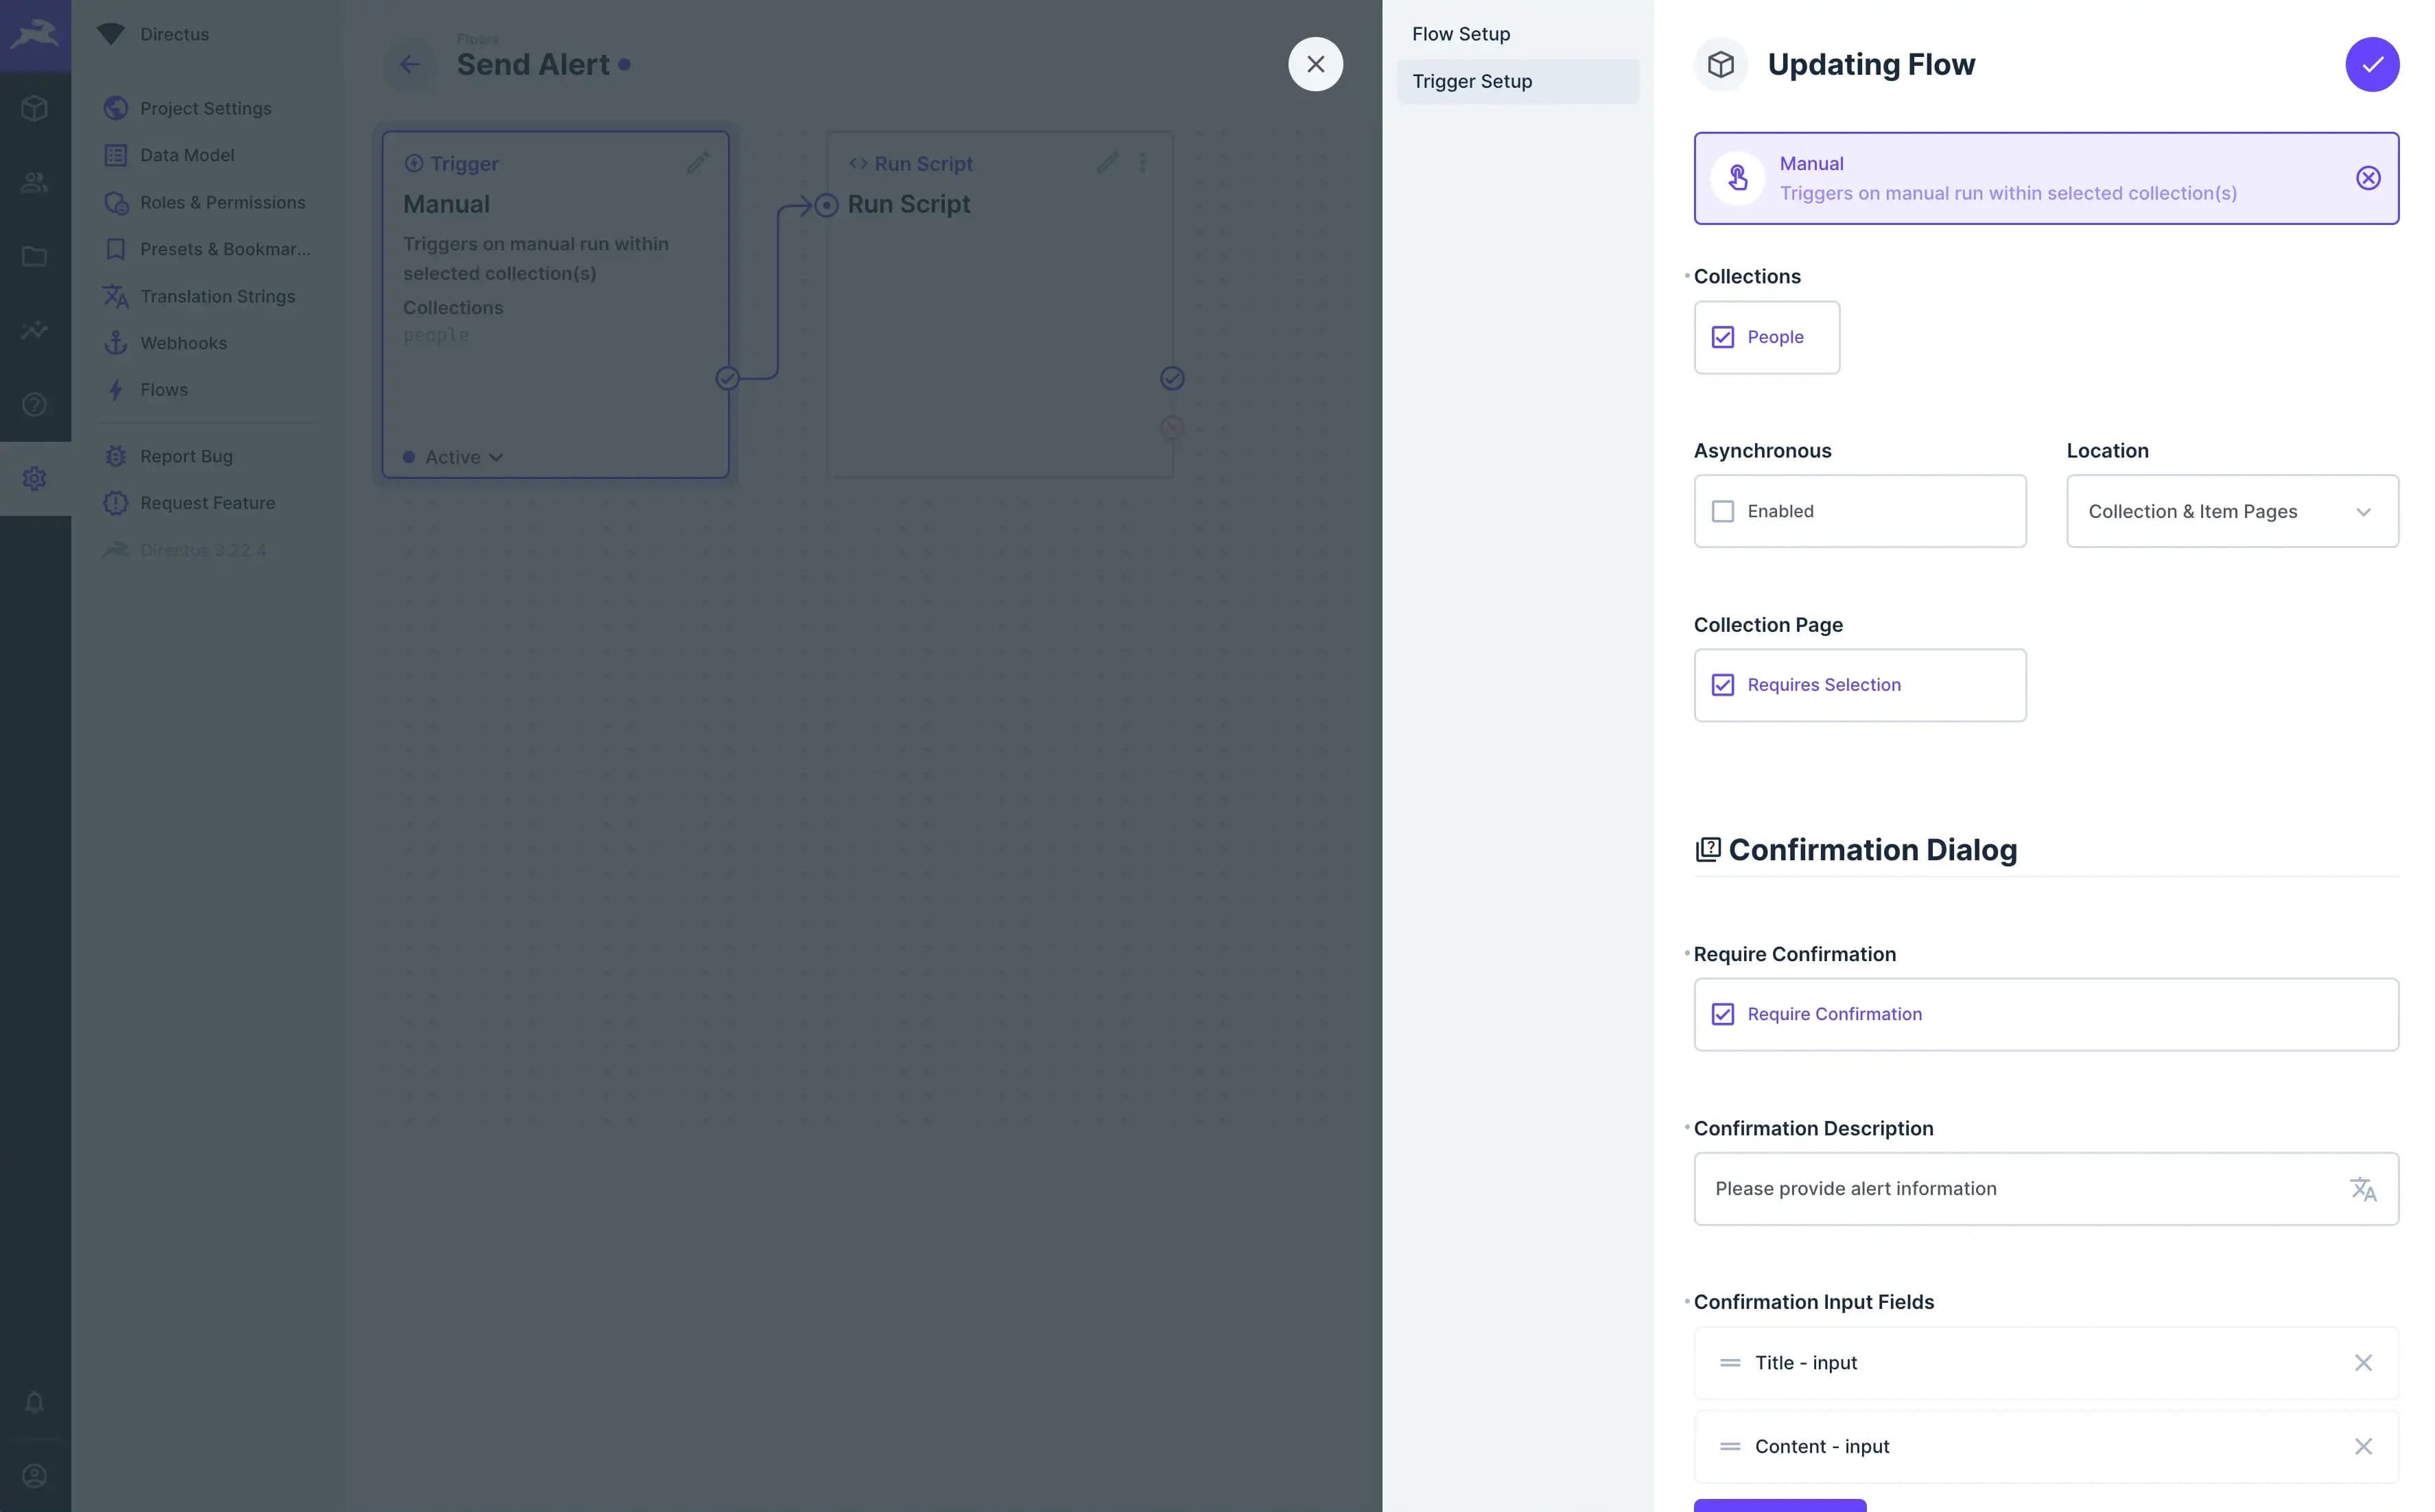Image resolution: width=2435 pixels, height=1512 pixels.
Task: Open the user profile icon
Action: [x=35, y=1476]
